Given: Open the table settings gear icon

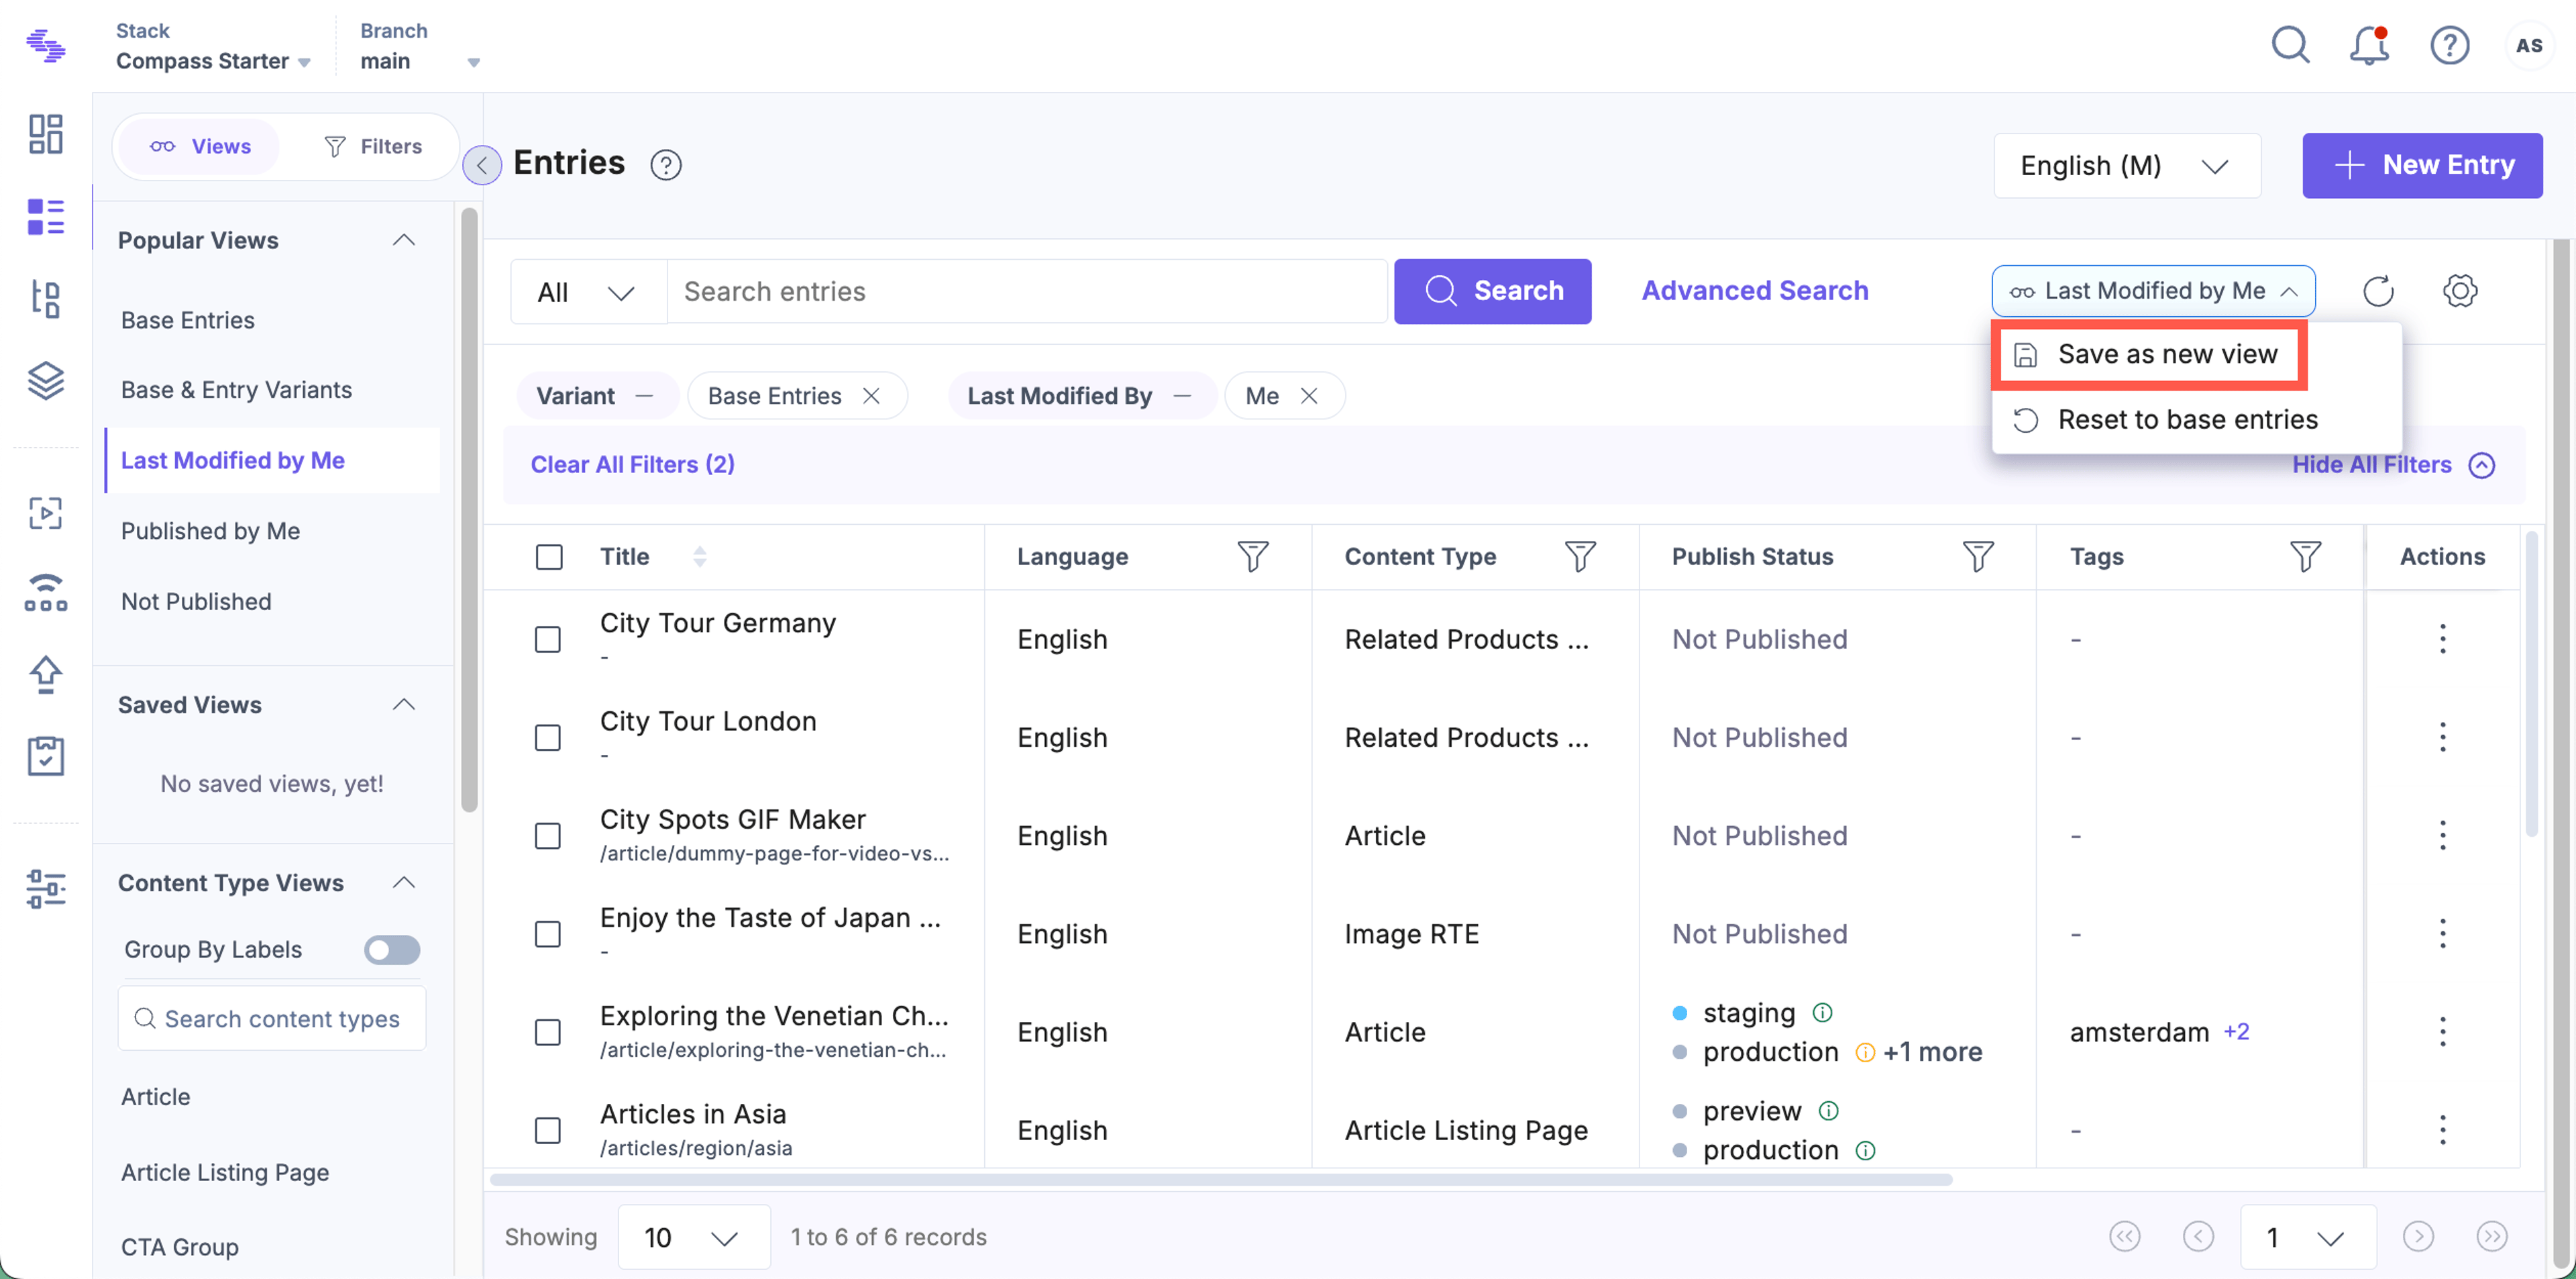Looking at the screenshot, I should 2460,291.
